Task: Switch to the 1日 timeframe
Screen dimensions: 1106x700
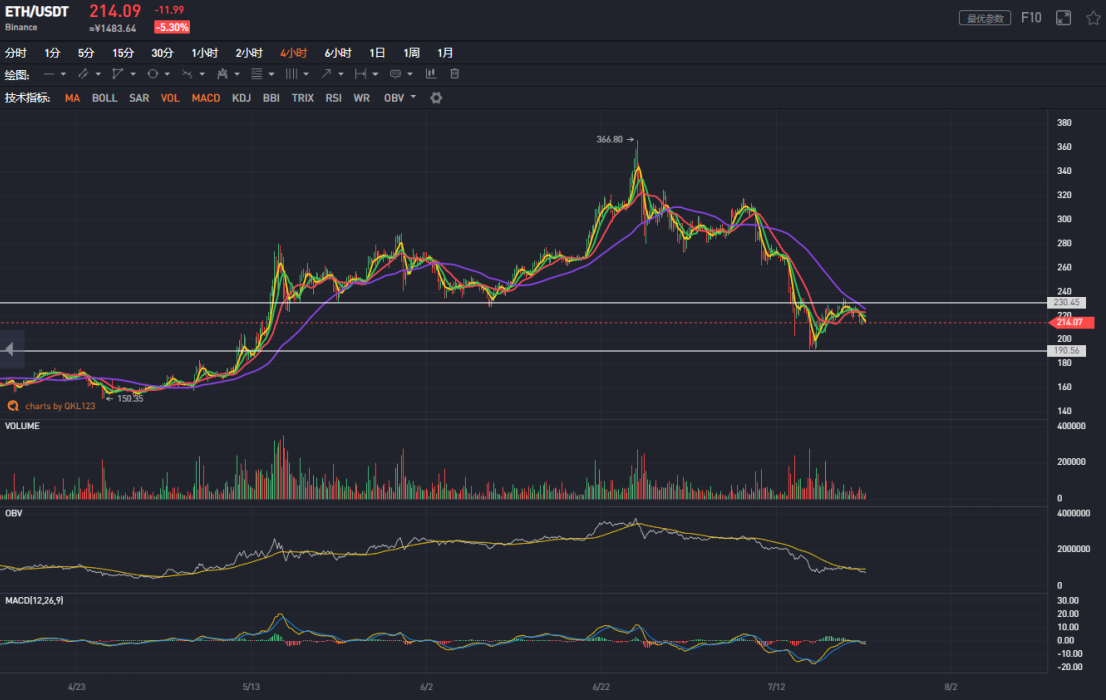Action: pyautogui.click(x=377, y=53)
